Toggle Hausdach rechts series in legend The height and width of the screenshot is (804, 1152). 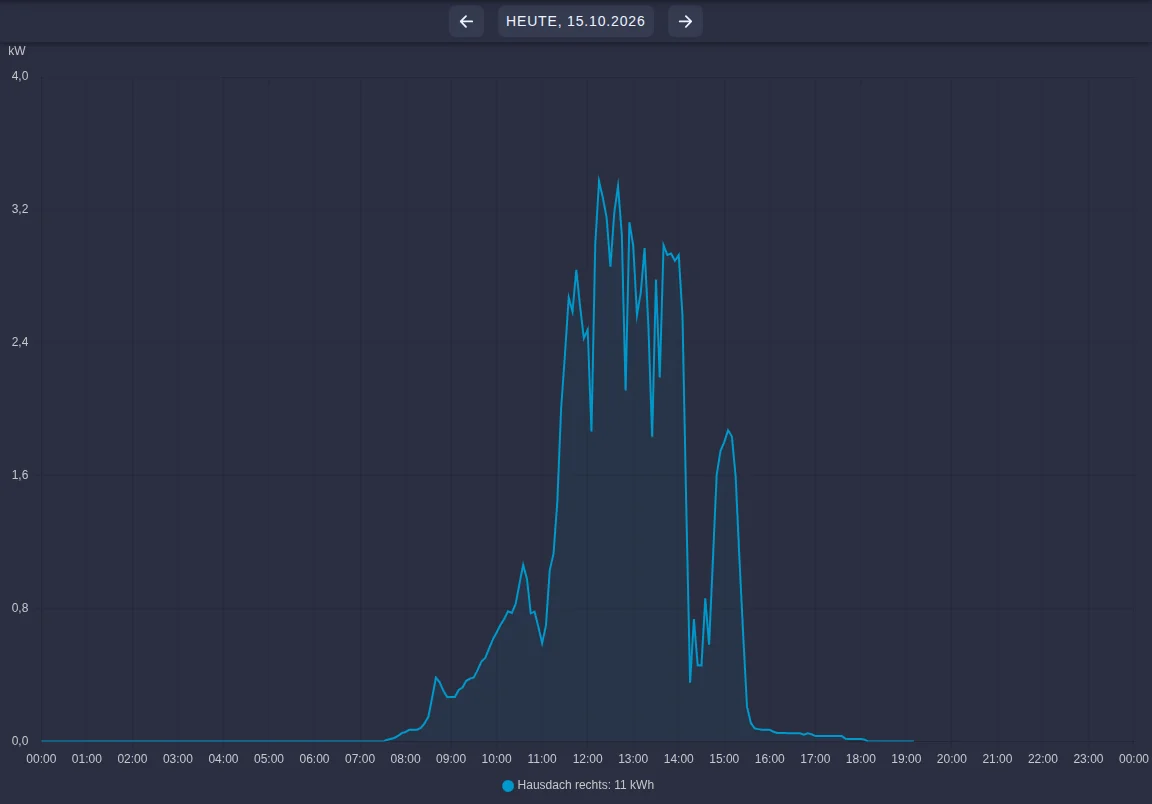pos(577,785)
